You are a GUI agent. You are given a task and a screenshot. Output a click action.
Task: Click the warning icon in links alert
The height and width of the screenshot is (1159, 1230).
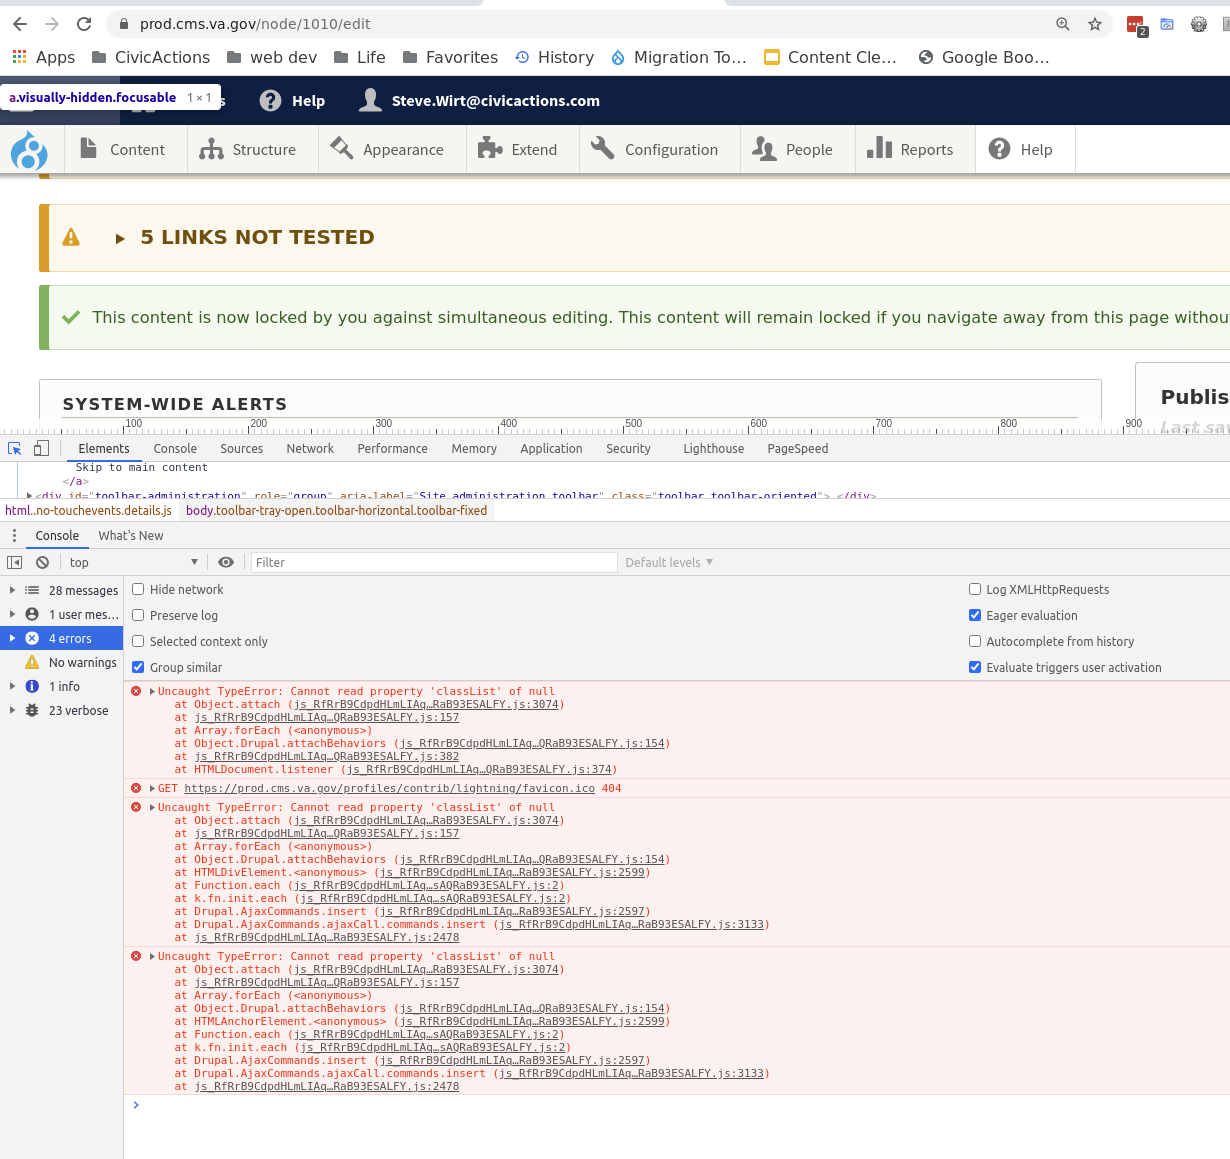click(x=71, y=238)
